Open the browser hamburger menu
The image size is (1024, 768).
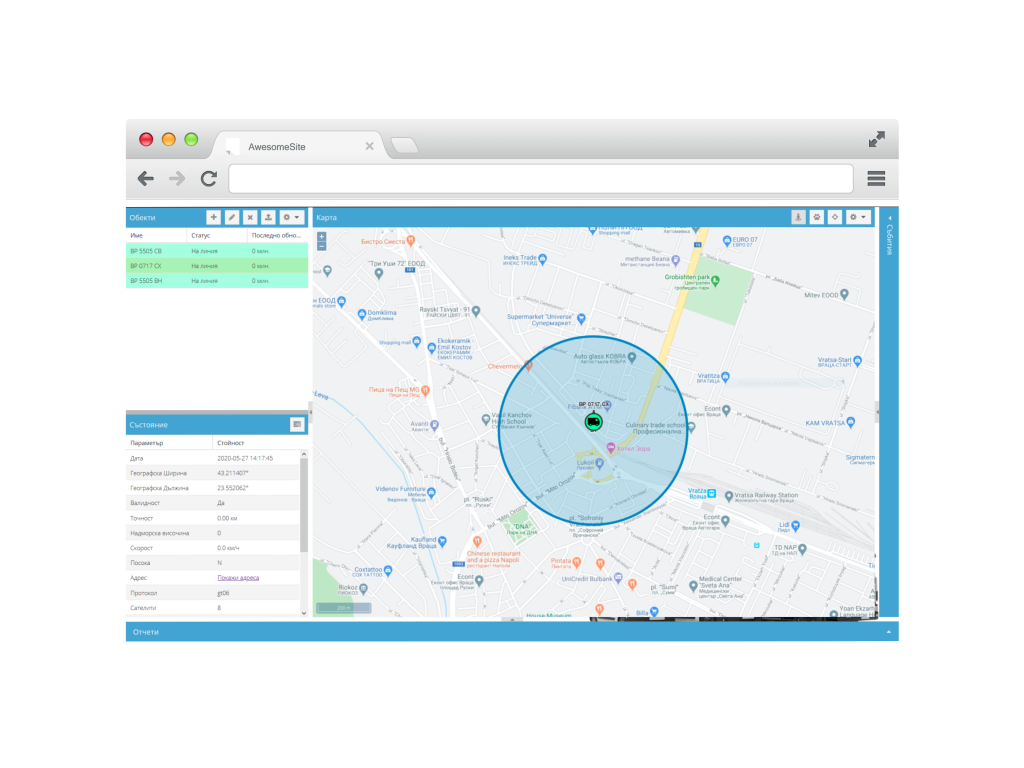pos(876,178)
